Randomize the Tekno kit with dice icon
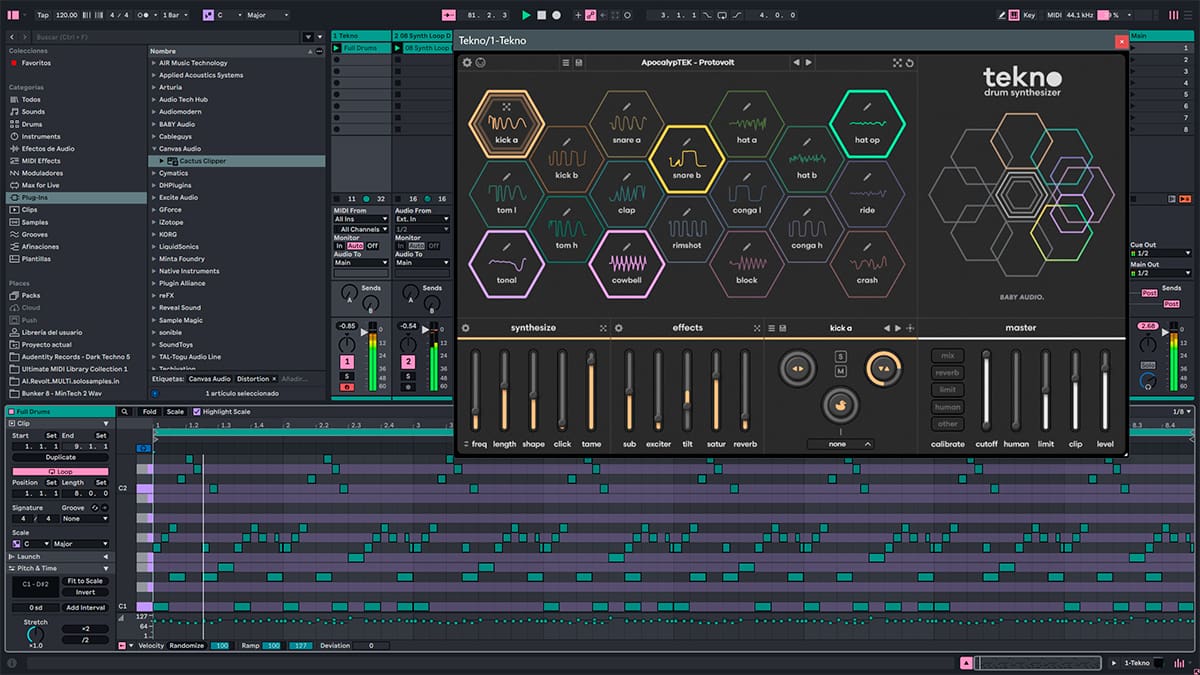 (x=897, y=62)
